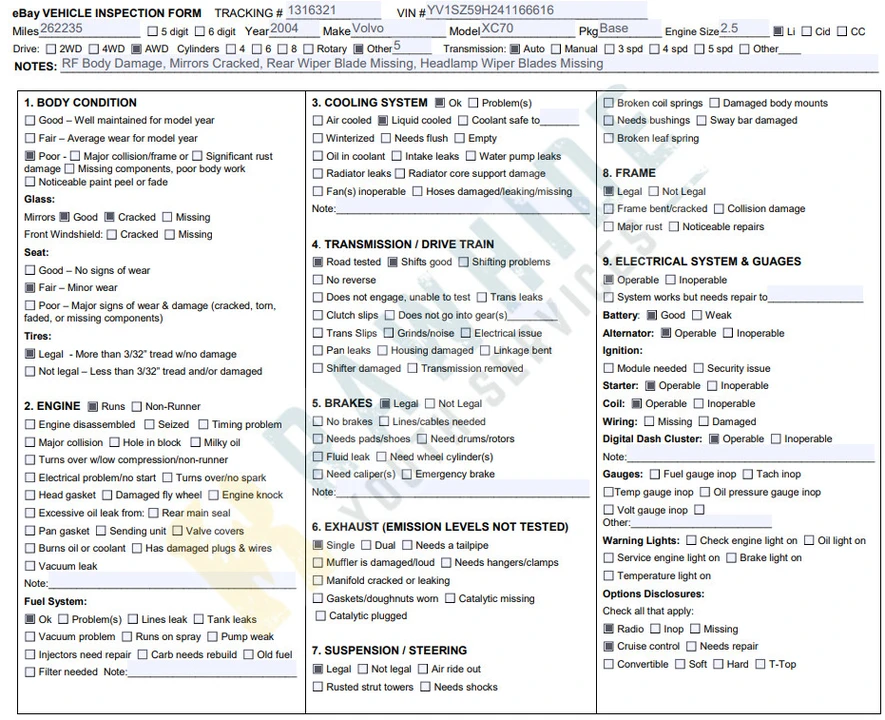Viewport: 885px width, 720px height.
Task: Toggle Cooling System Ok checkbox
Action: 440,103
